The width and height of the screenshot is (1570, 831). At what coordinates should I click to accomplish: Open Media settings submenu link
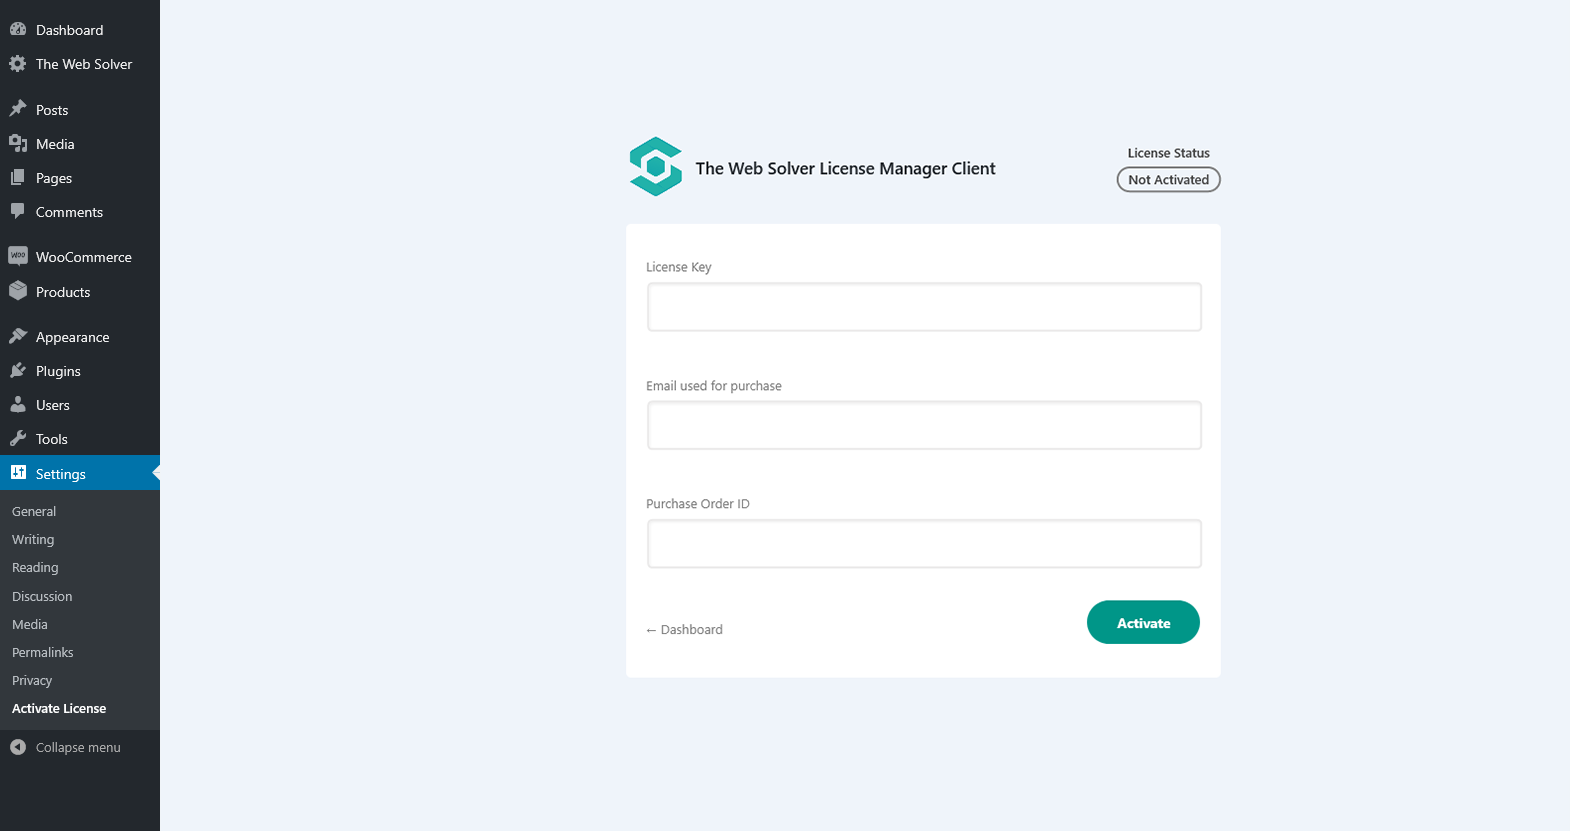coord(30,624)
